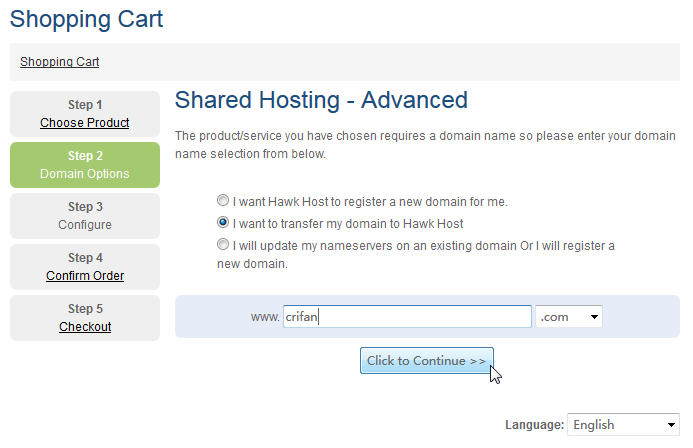The width and height of the screenshot is (693, 448).
Task: Click the domain name text field containing crifan
Action: (x=406, y=317)
